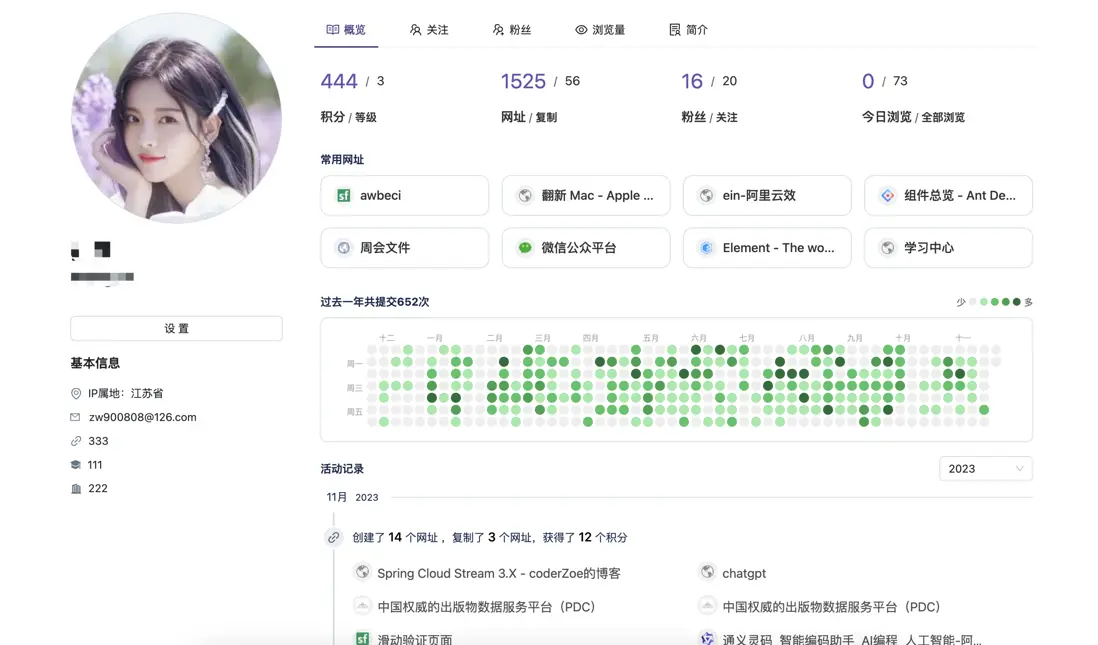Click the person icon on 粉丝 tab
This screenshot has height=645, width=1098.
[x=498, y=29]
